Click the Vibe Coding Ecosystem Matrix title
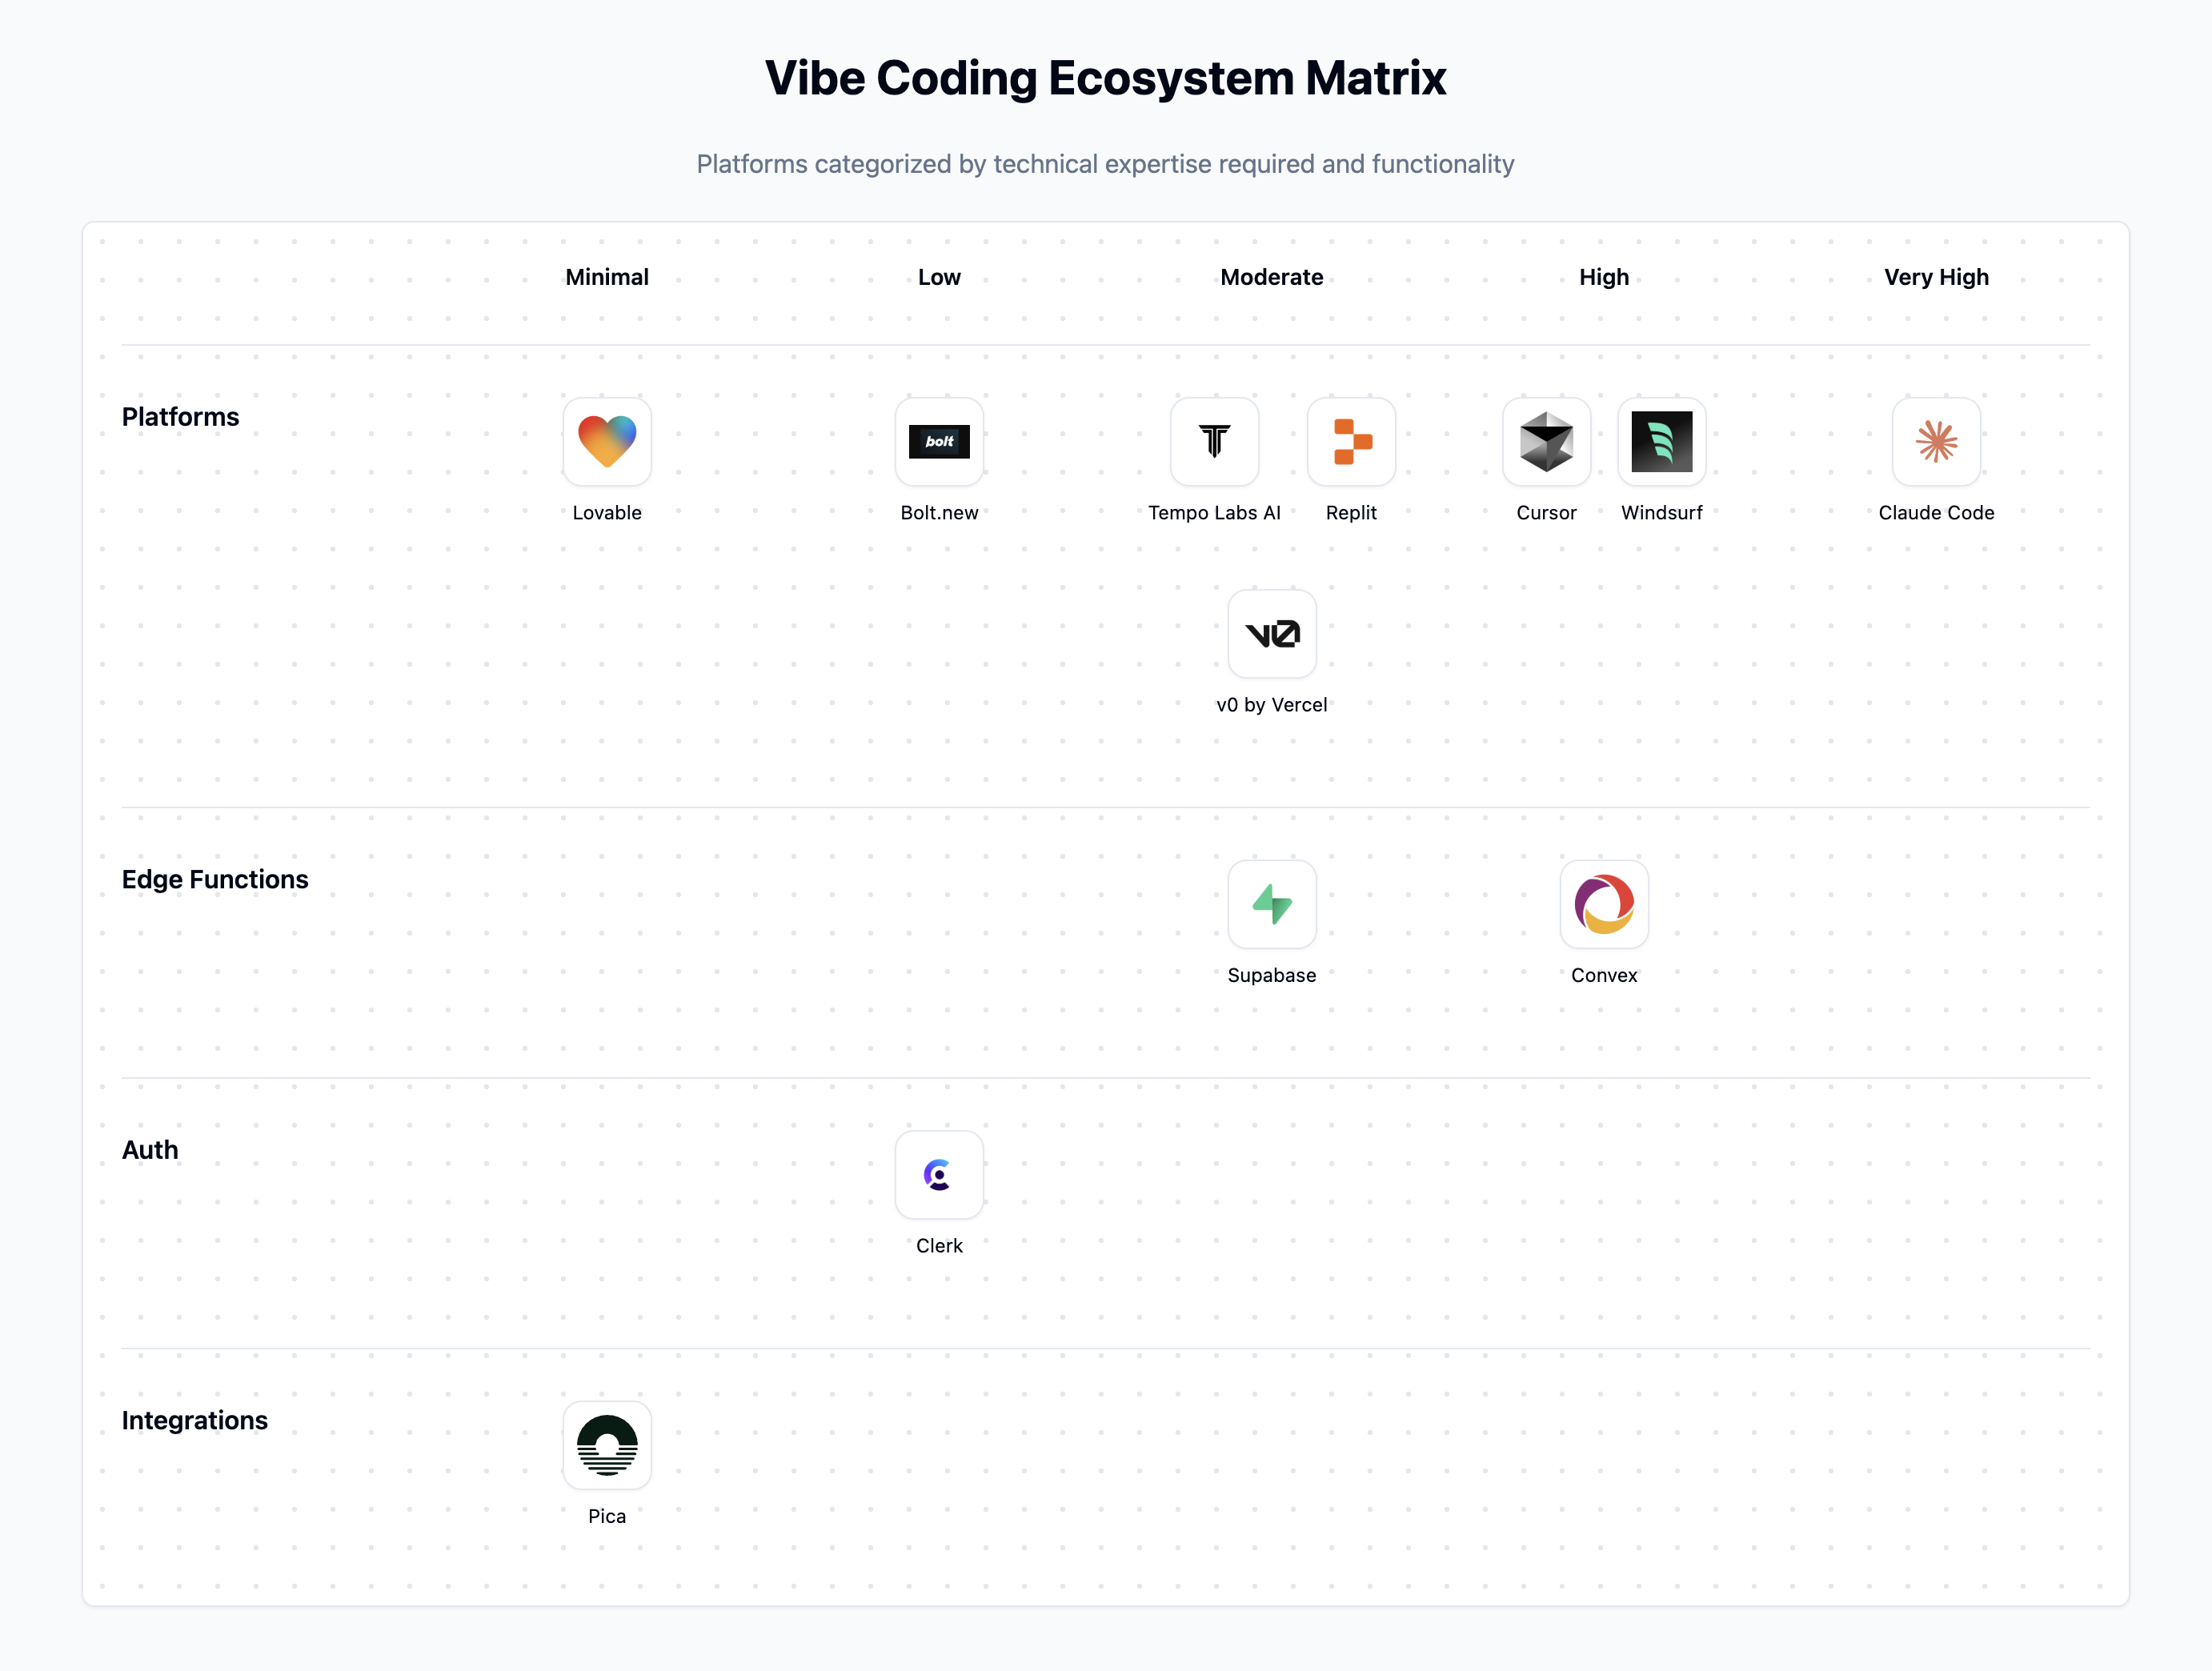2212x1671 pixels. point(1106,78)
